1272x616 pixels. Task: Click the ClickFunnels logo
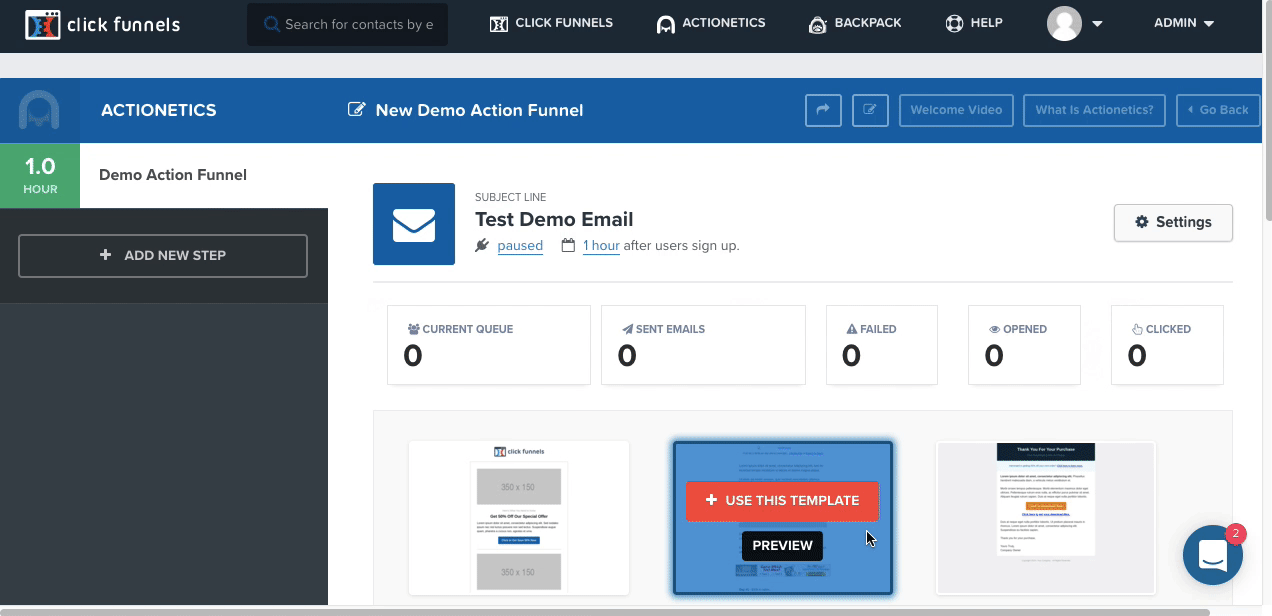tap(103, 24)
